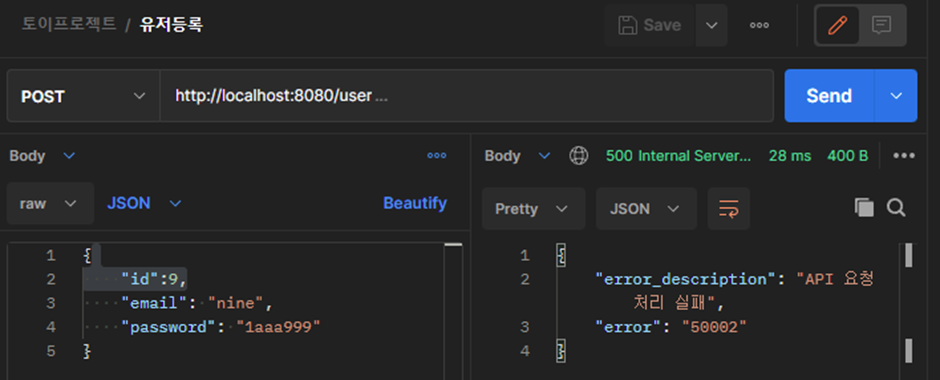This screenshot has width=940, height=380.
Task: Click the 28 ms response time
Action: pyautogui.click(x=790, y=156)
